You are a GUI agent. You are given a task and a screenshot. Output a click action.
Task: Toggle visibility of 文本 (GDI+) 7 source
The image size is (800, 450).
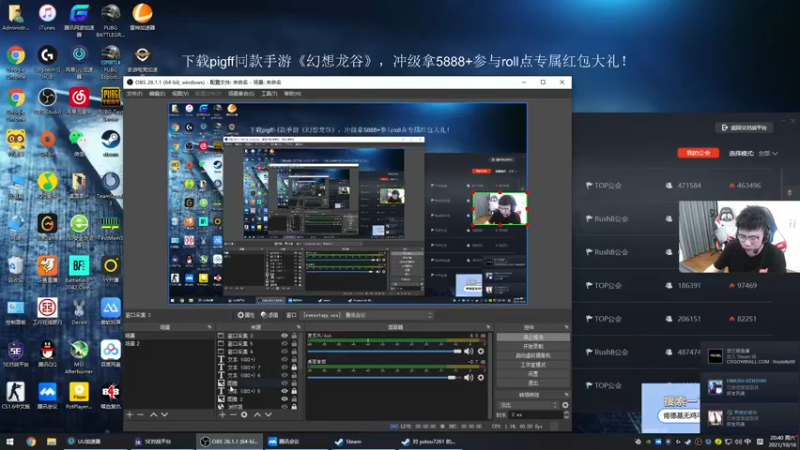[285, 367]
